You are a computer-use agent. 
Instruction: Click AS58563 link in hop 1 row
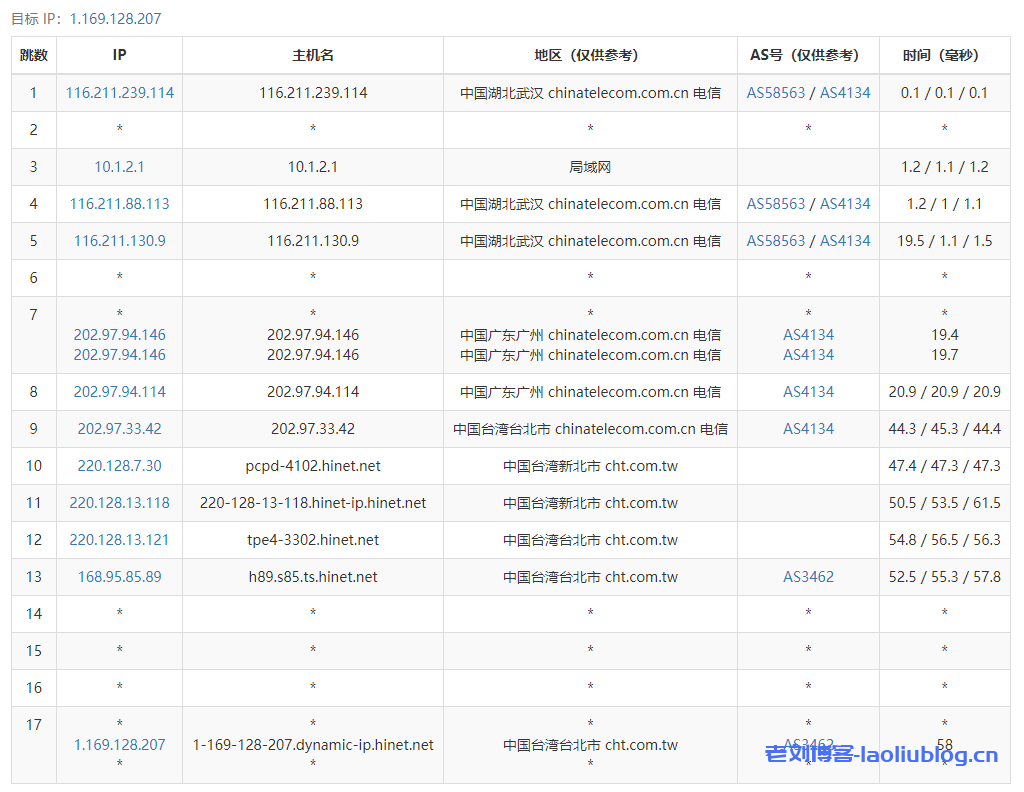coord(780,92)
